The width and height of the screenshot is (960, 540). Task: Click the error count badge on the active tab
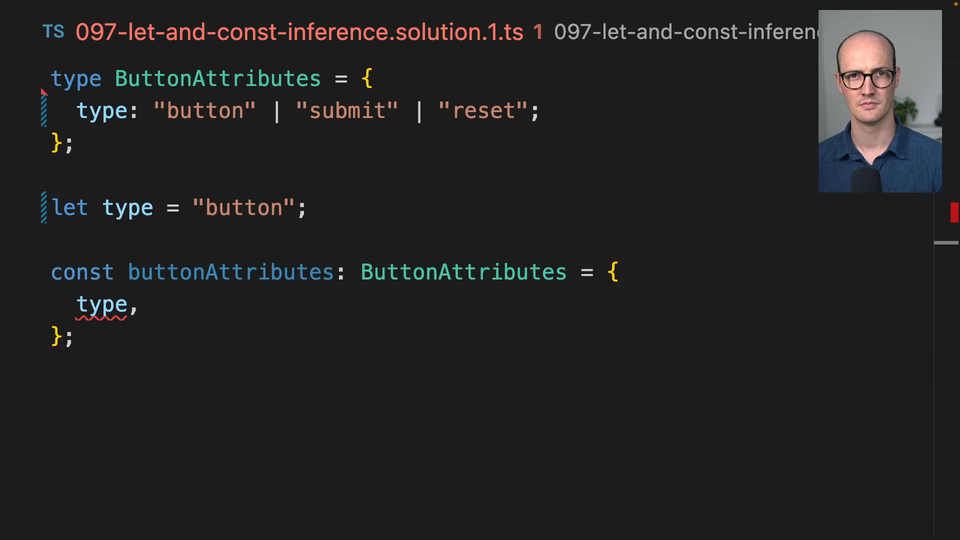pyautogui.click(x=538, y=32)
